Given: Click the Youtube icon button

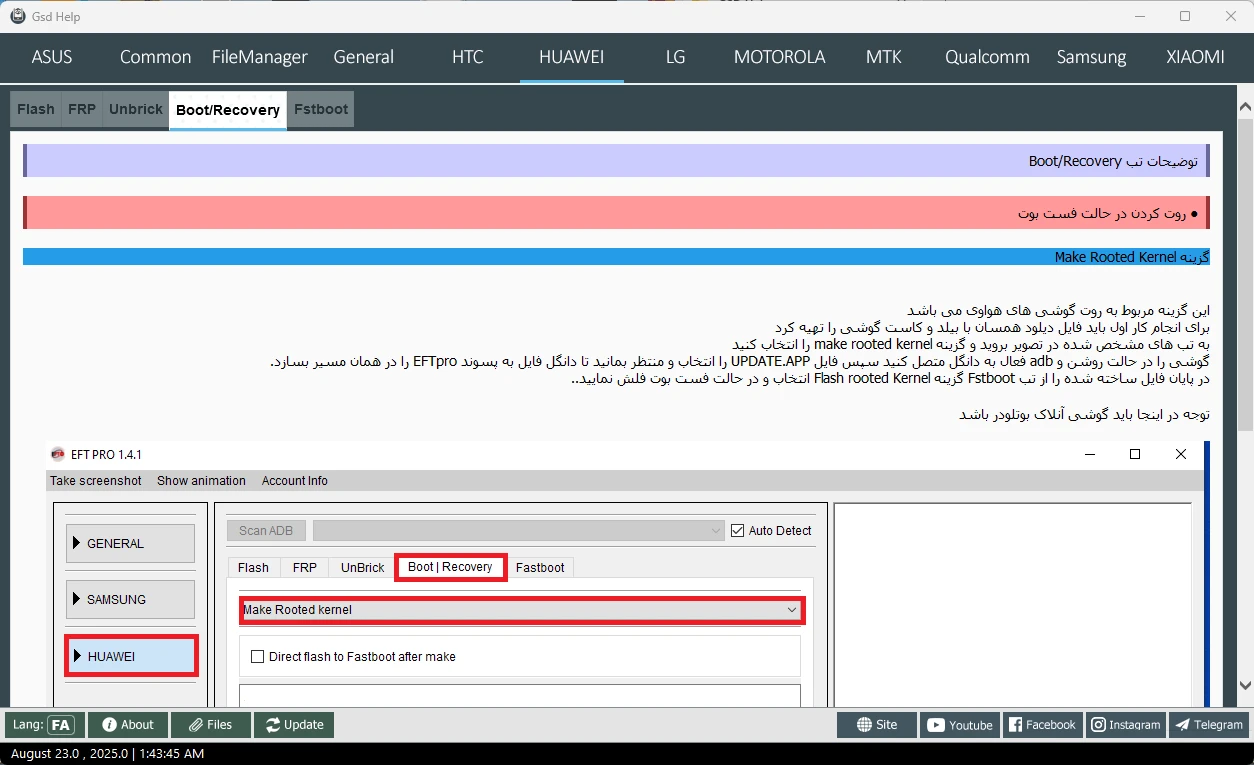Looking at the screenshot, I should [960, 725].
